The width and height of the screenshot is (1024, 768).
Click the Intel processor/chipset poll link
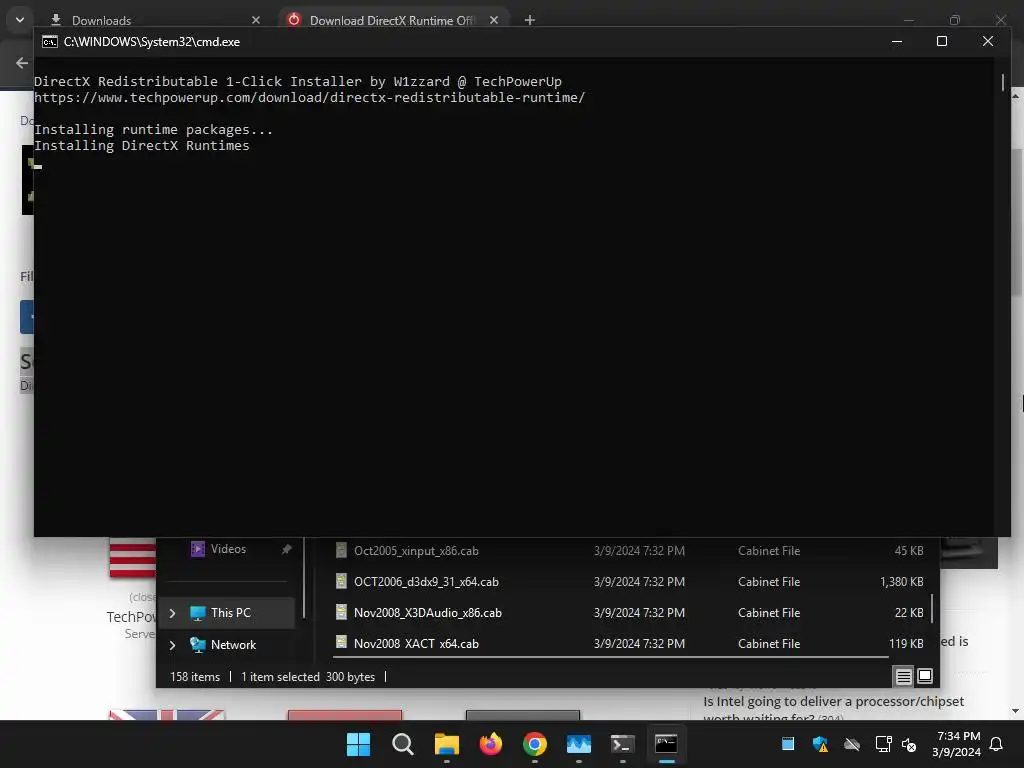coord(833,708)
